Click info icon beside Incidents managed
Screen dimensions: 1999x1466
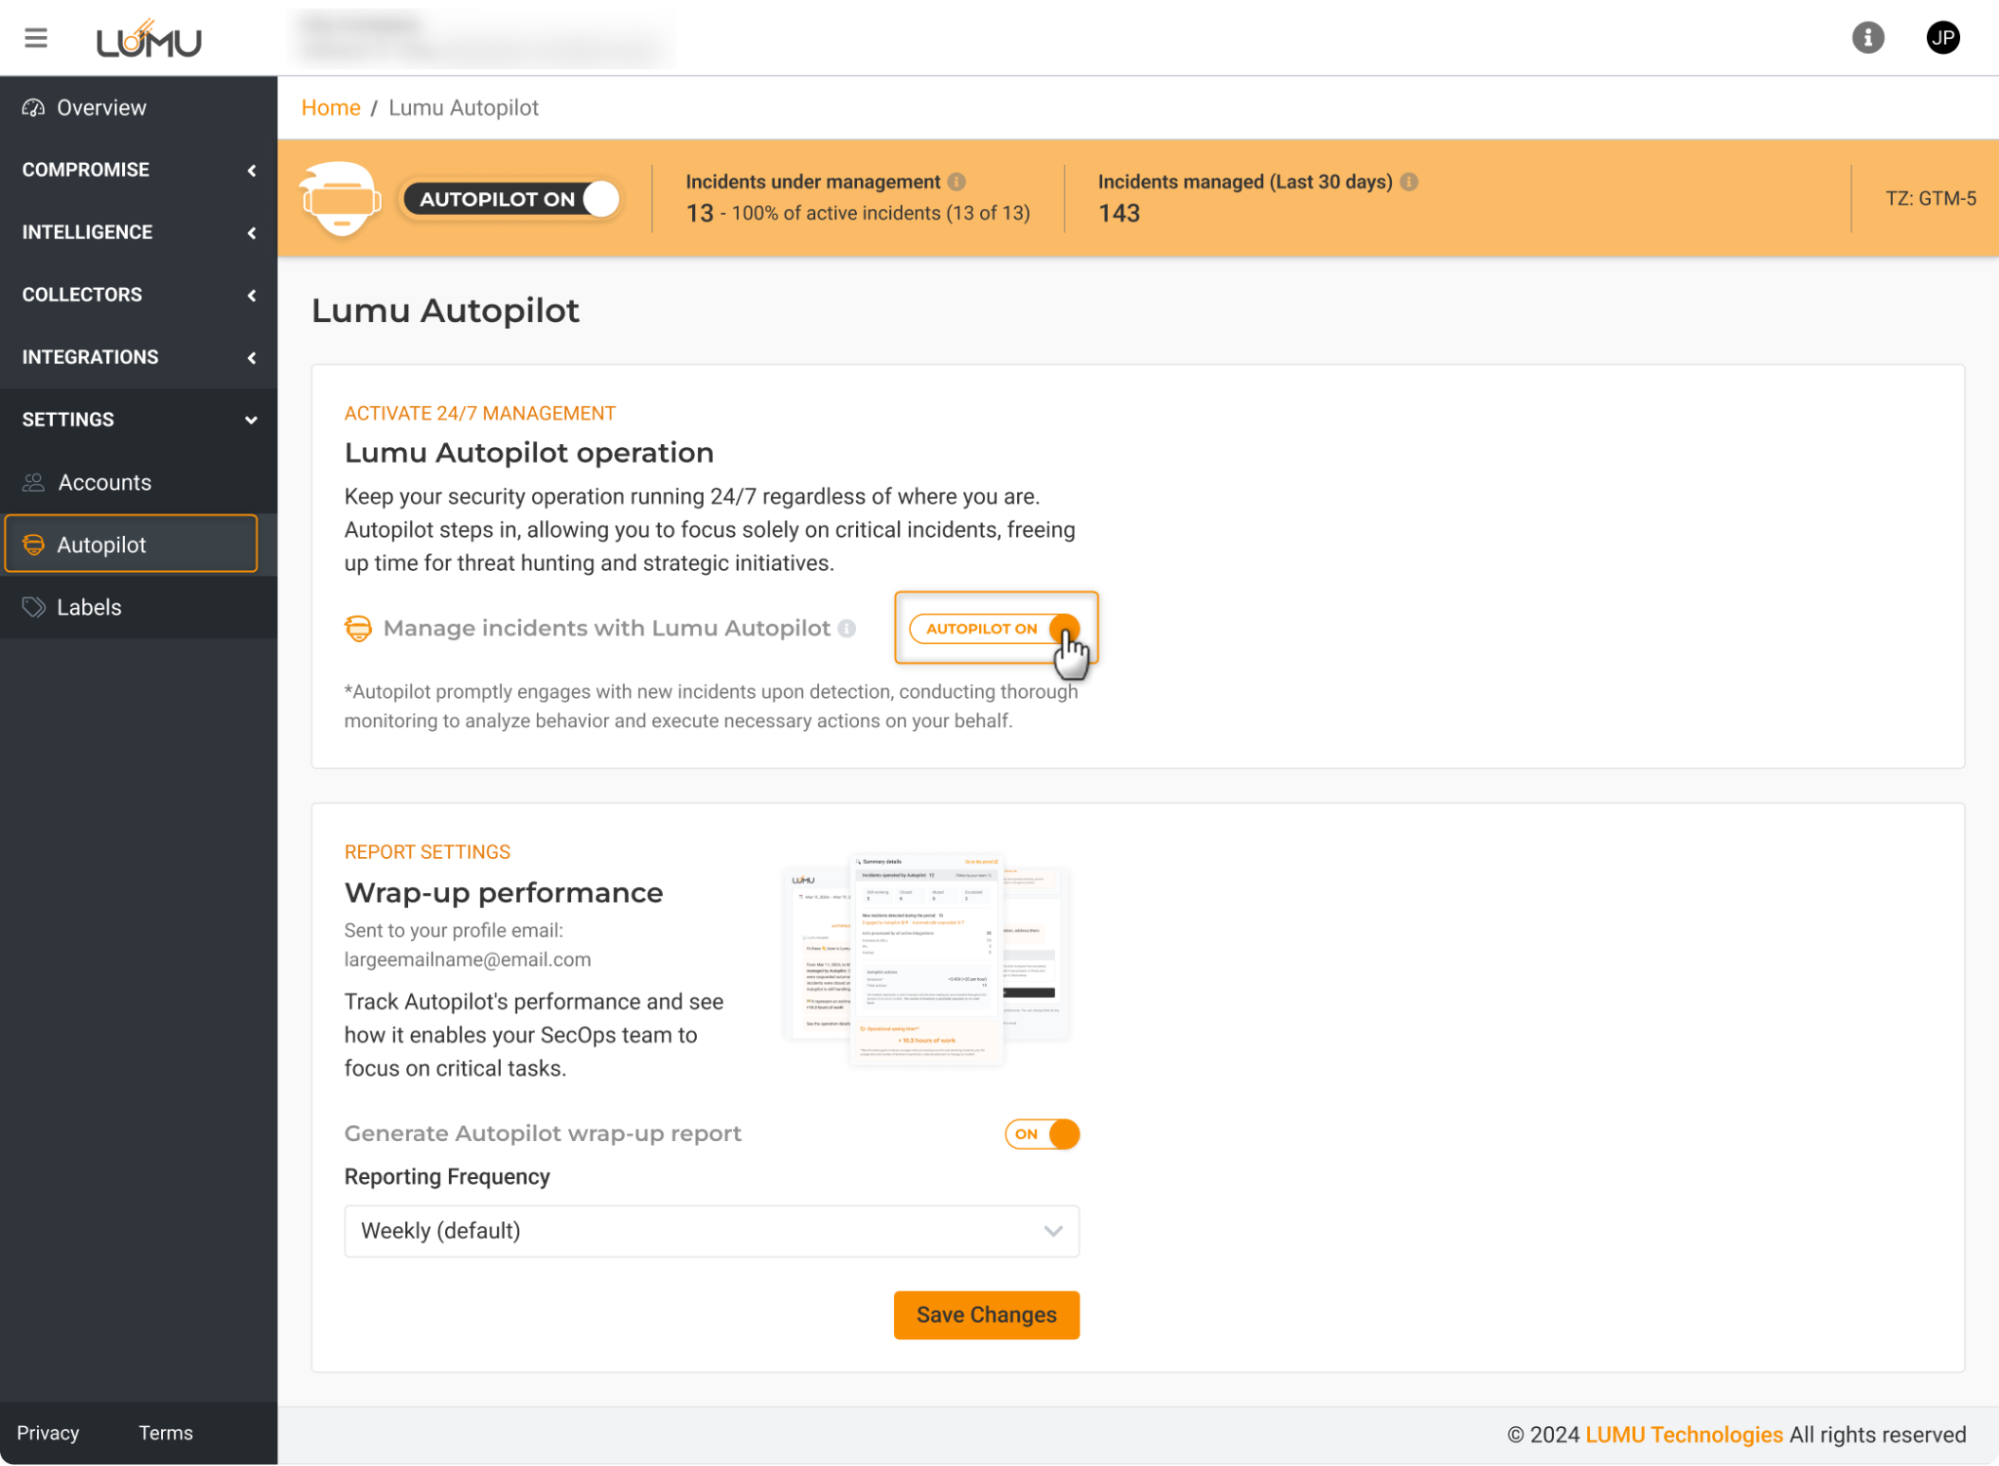[1409, 182]
